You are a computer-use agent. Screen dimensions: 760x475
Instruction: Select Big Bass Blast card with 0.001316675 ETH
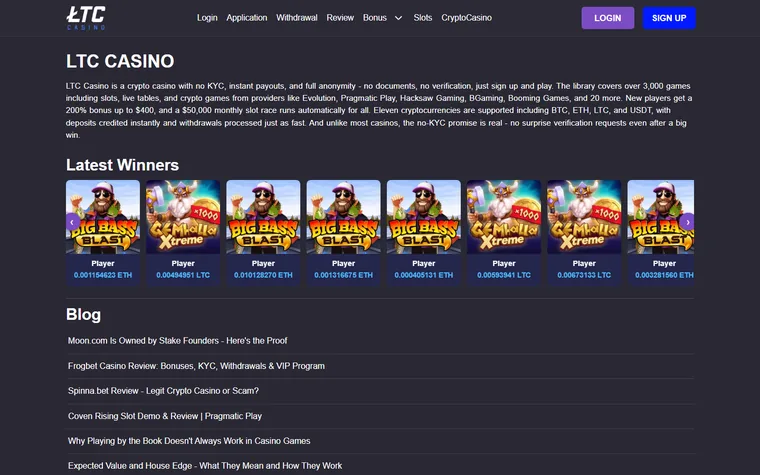tap(344, 233)
